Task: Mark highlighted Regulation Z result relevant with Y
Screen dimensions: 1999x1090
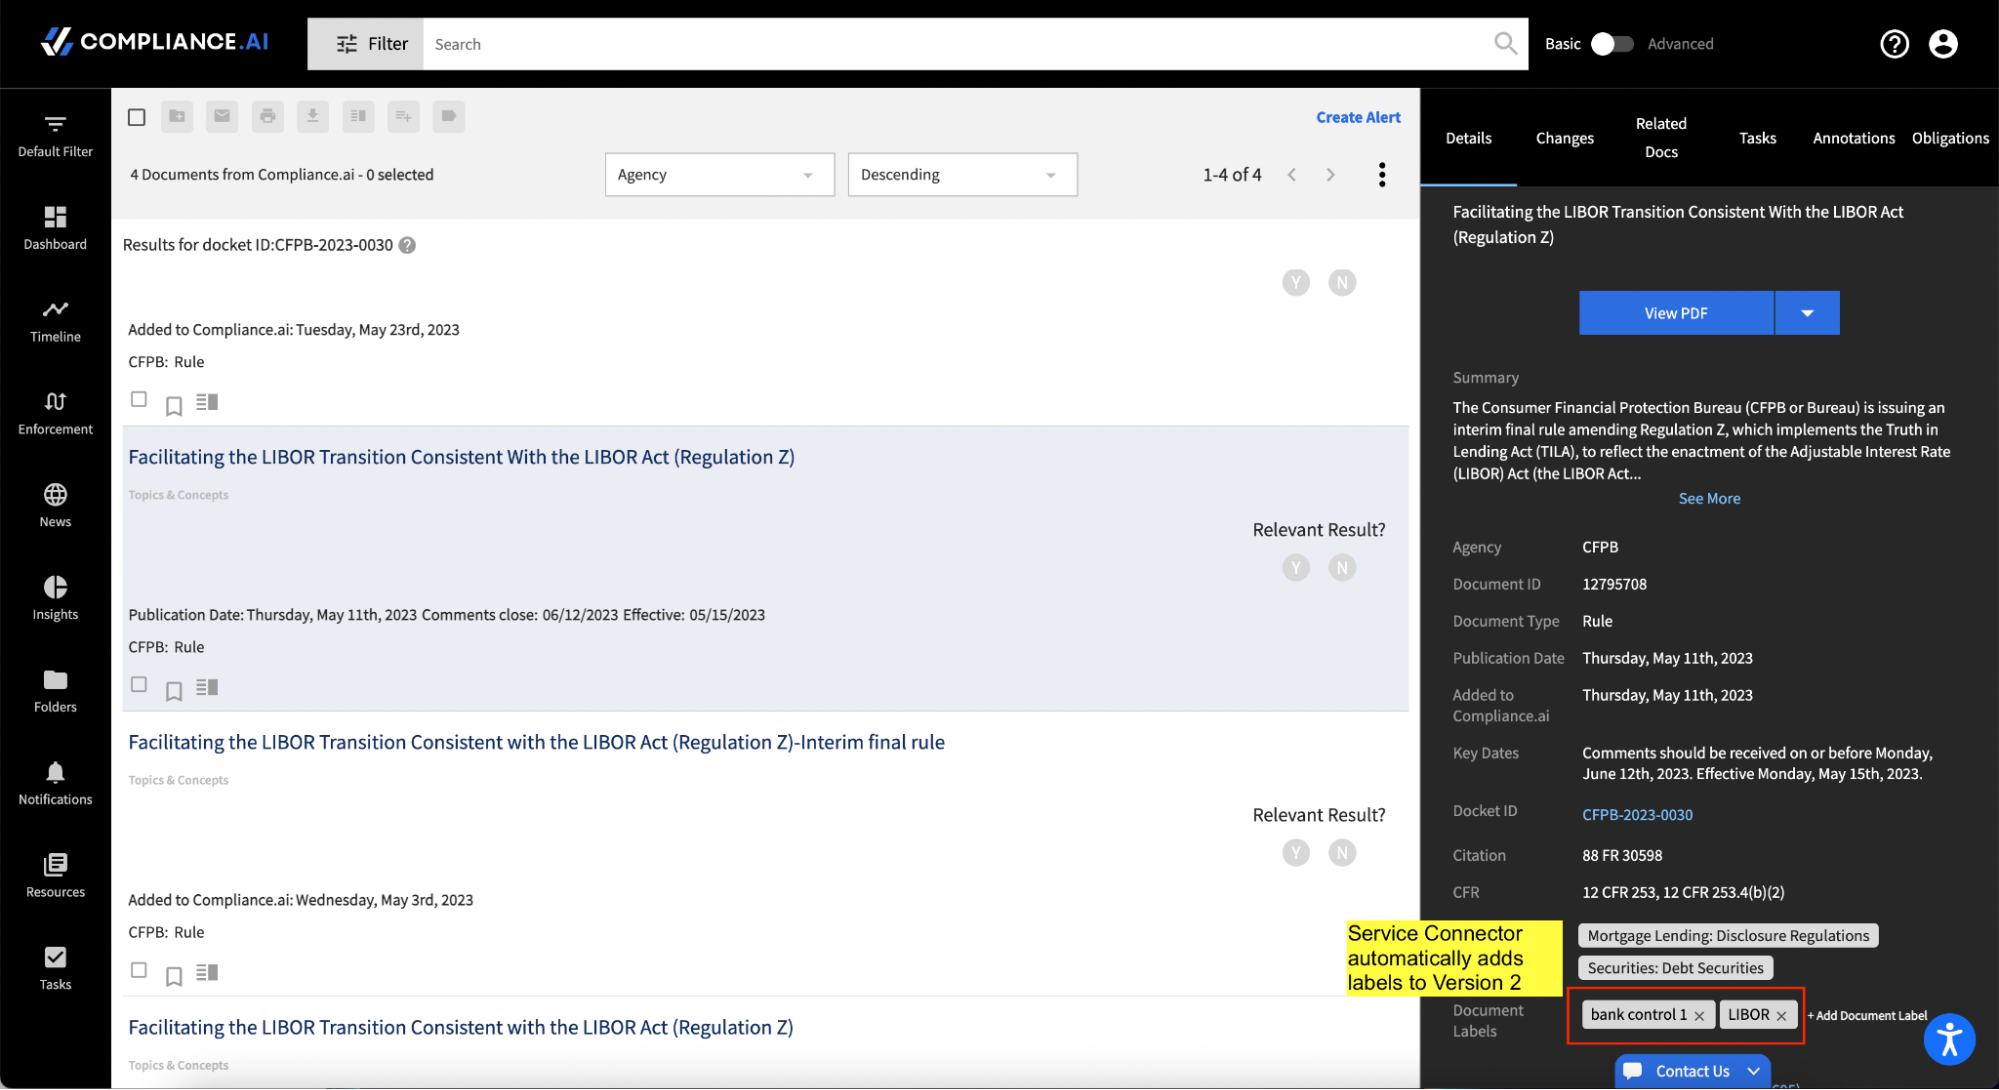Action: (x=1296, y=568)
